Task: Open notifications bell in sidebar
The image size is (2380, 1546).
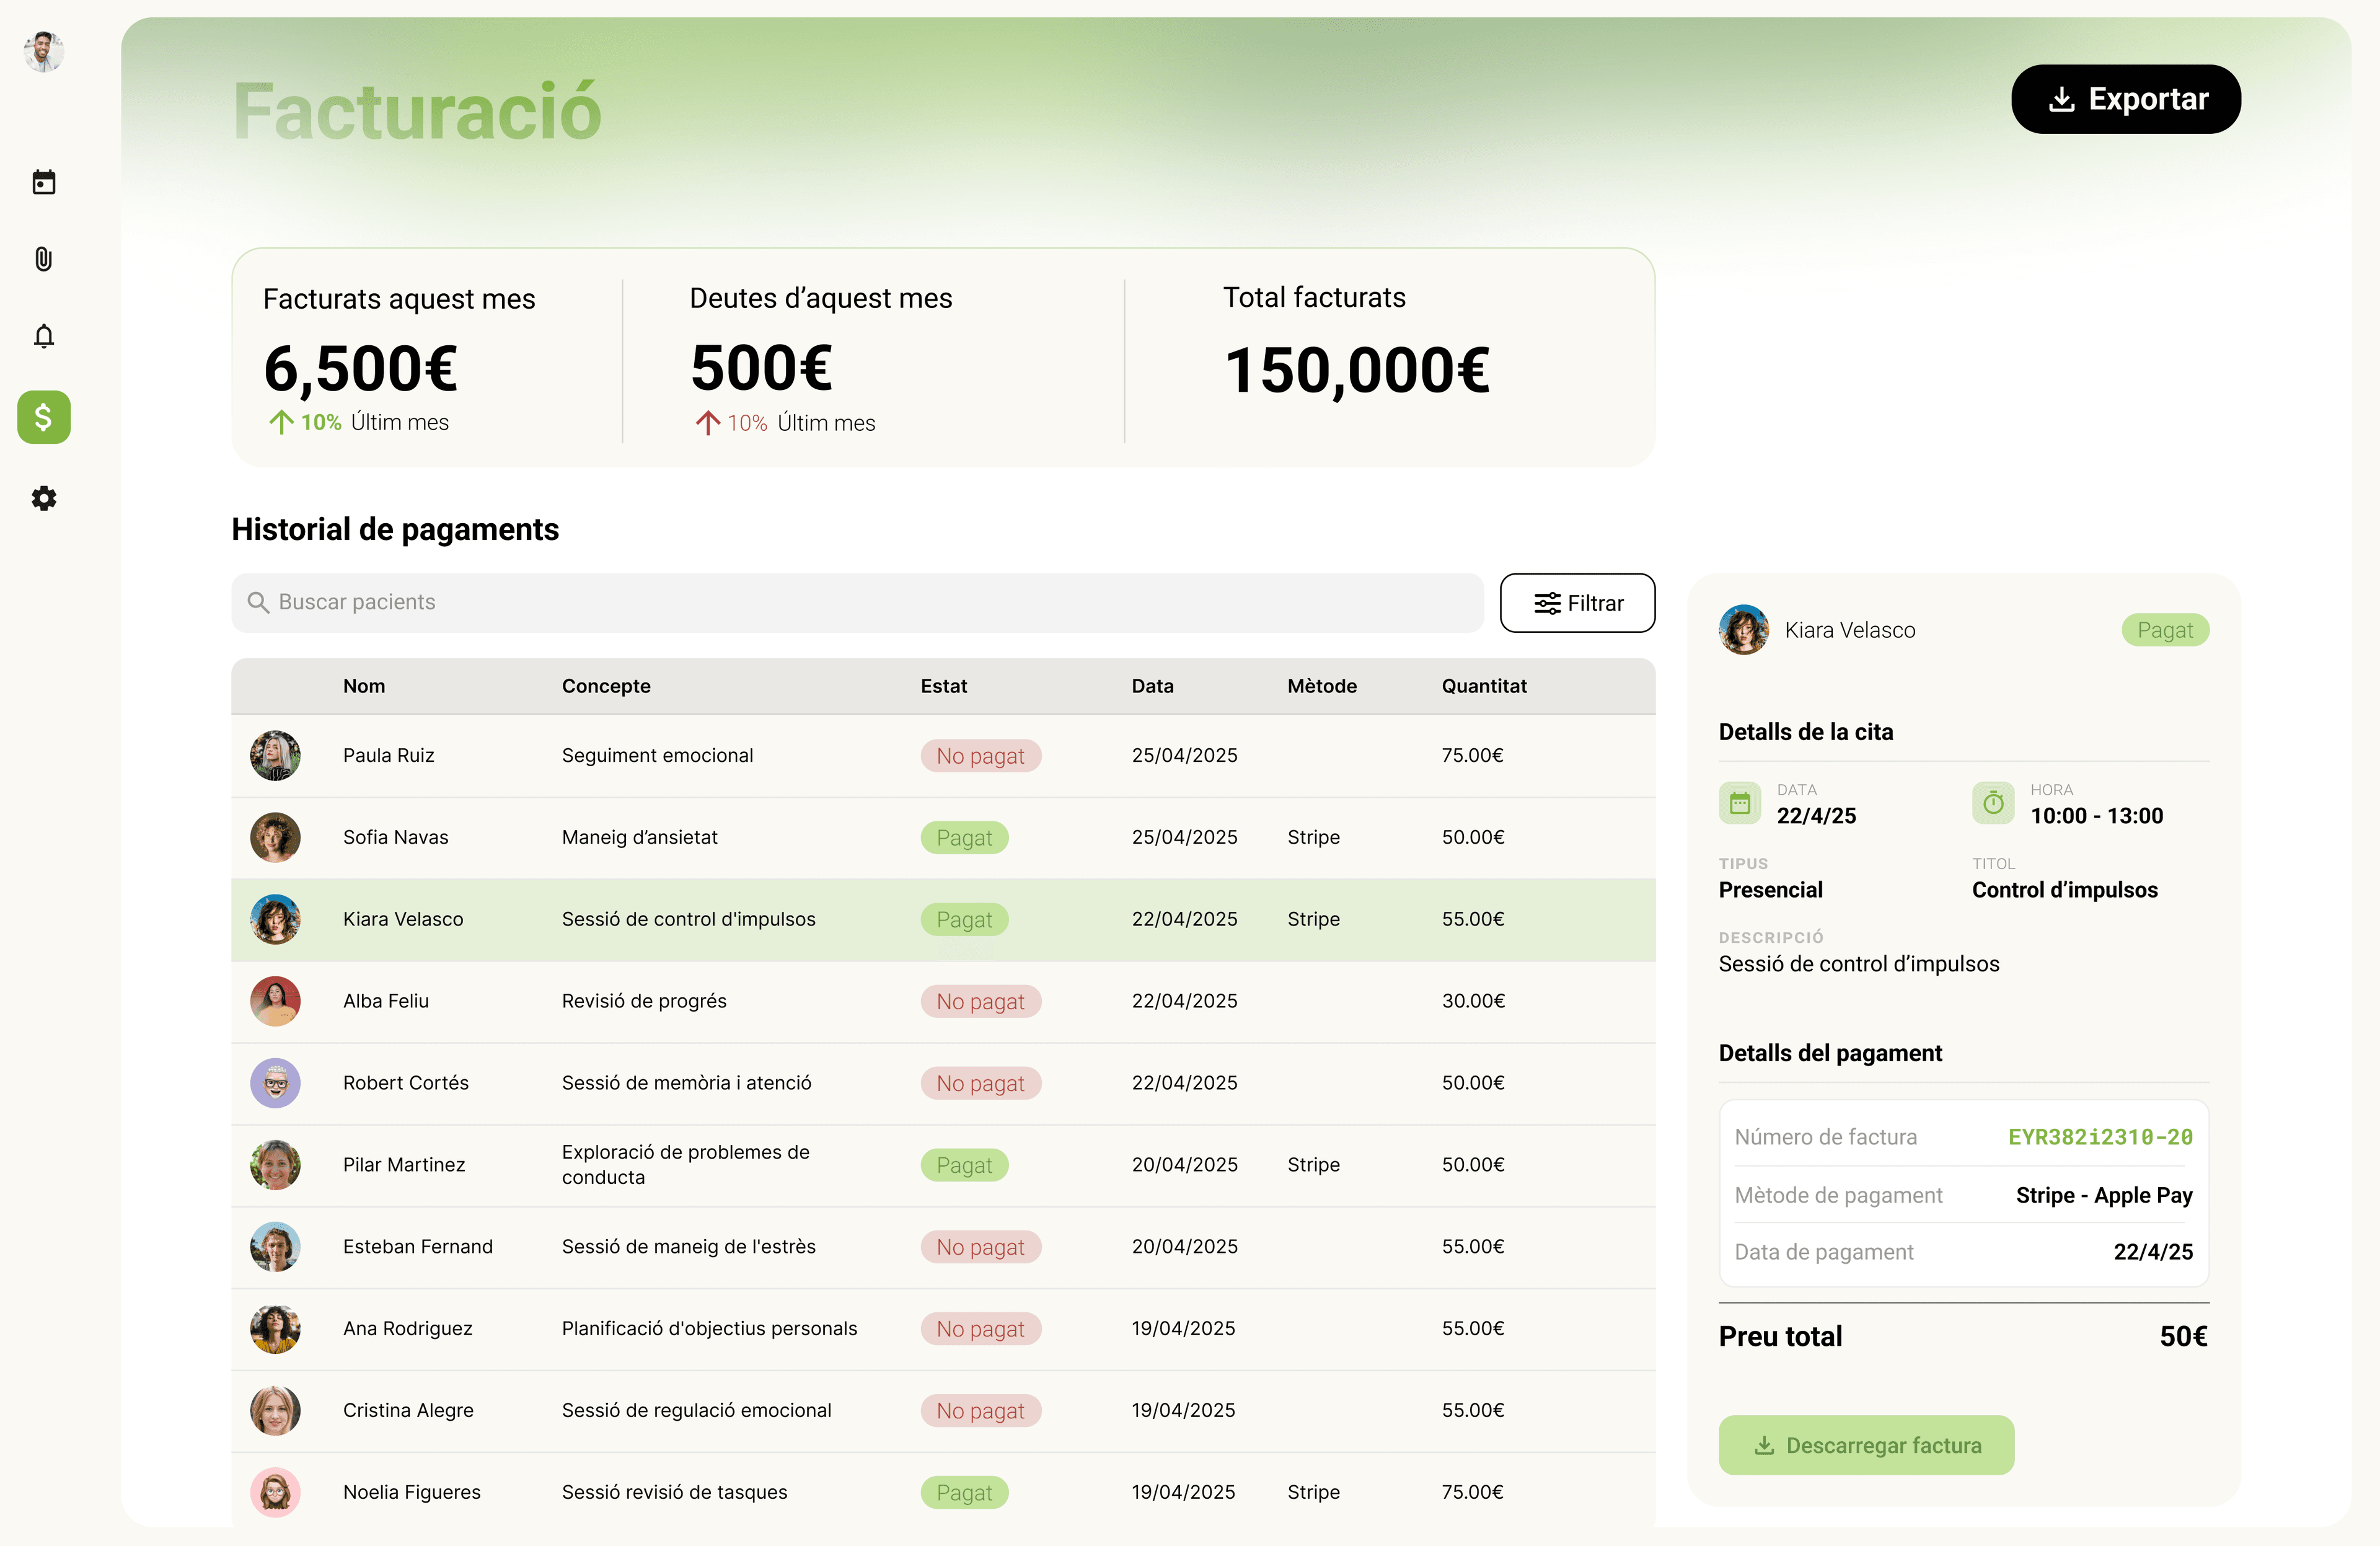Action: (x=44, y=336)
